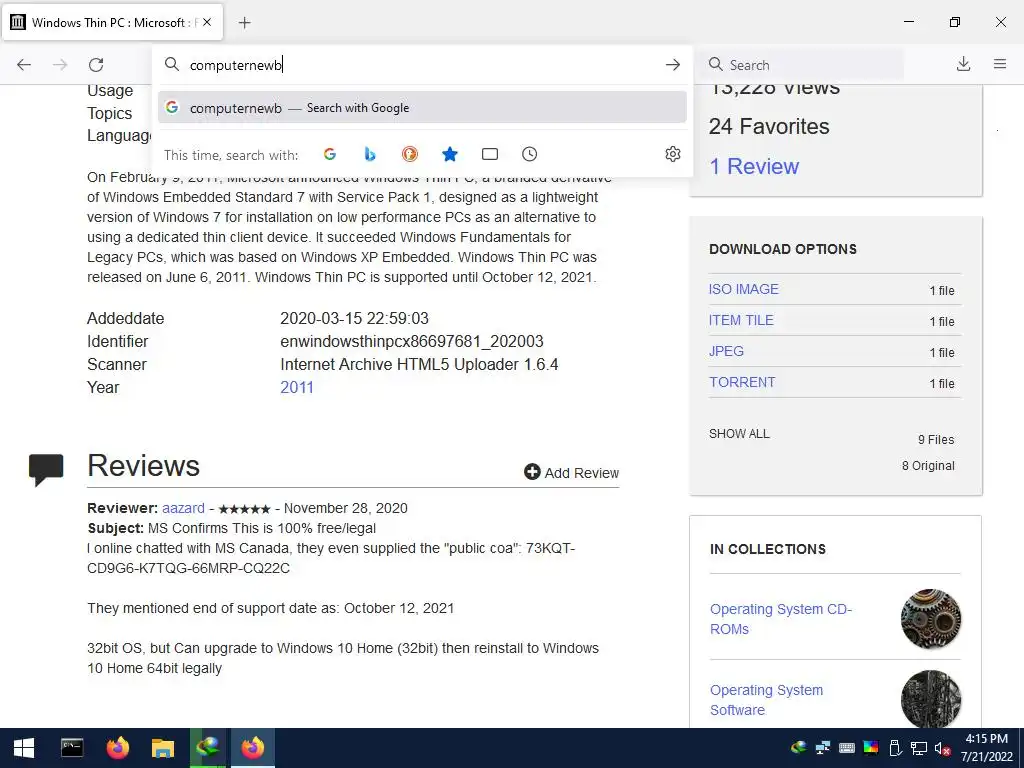Click the Add Review button
Screen dimensions: 1024x768
571,472
